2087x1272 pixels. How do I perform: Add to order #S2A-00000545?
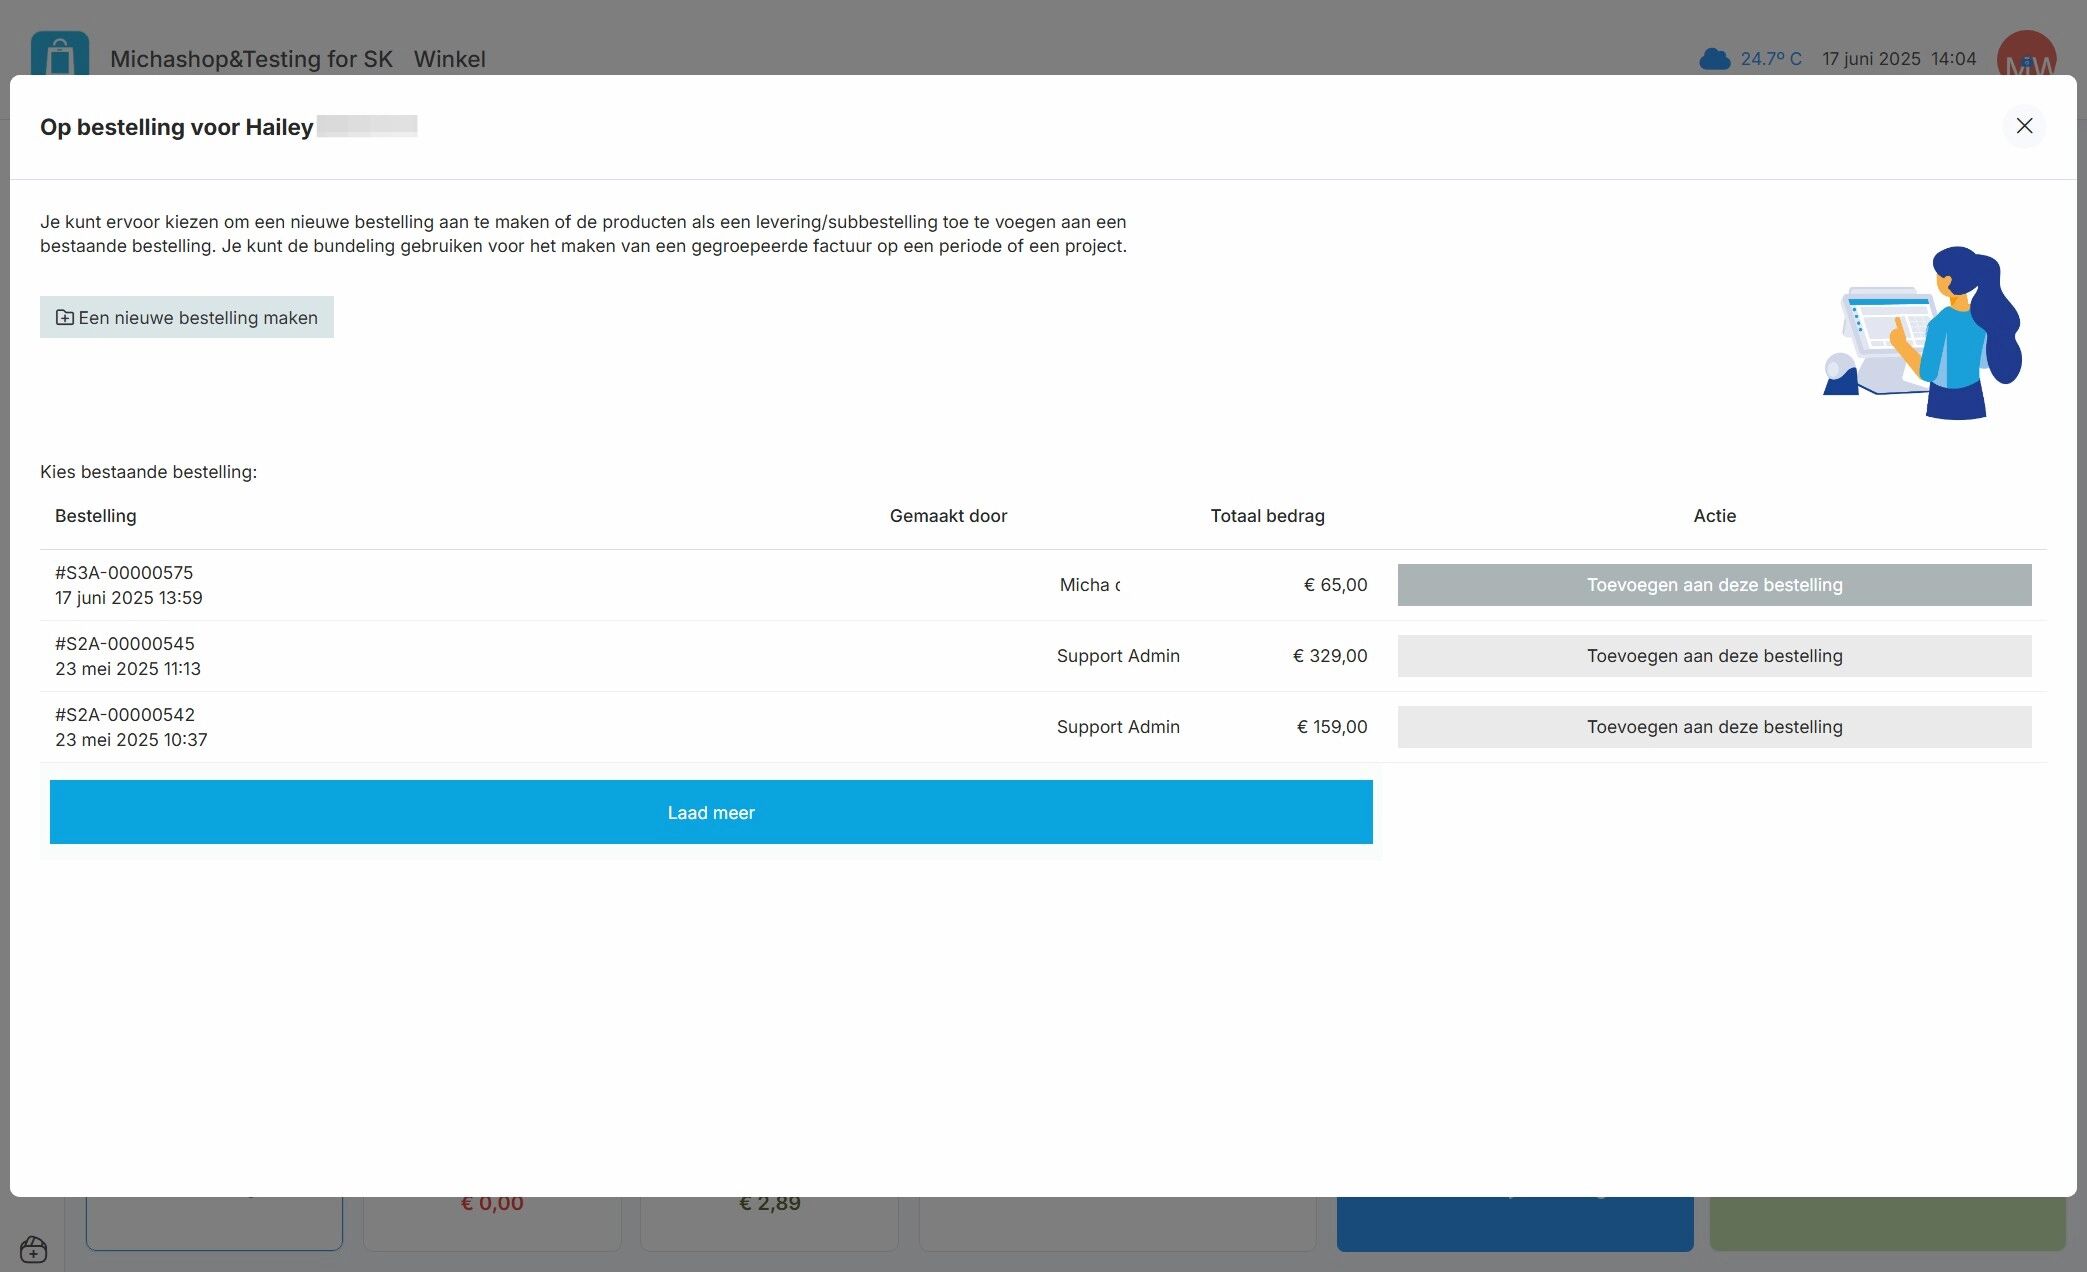(1713, 656)
